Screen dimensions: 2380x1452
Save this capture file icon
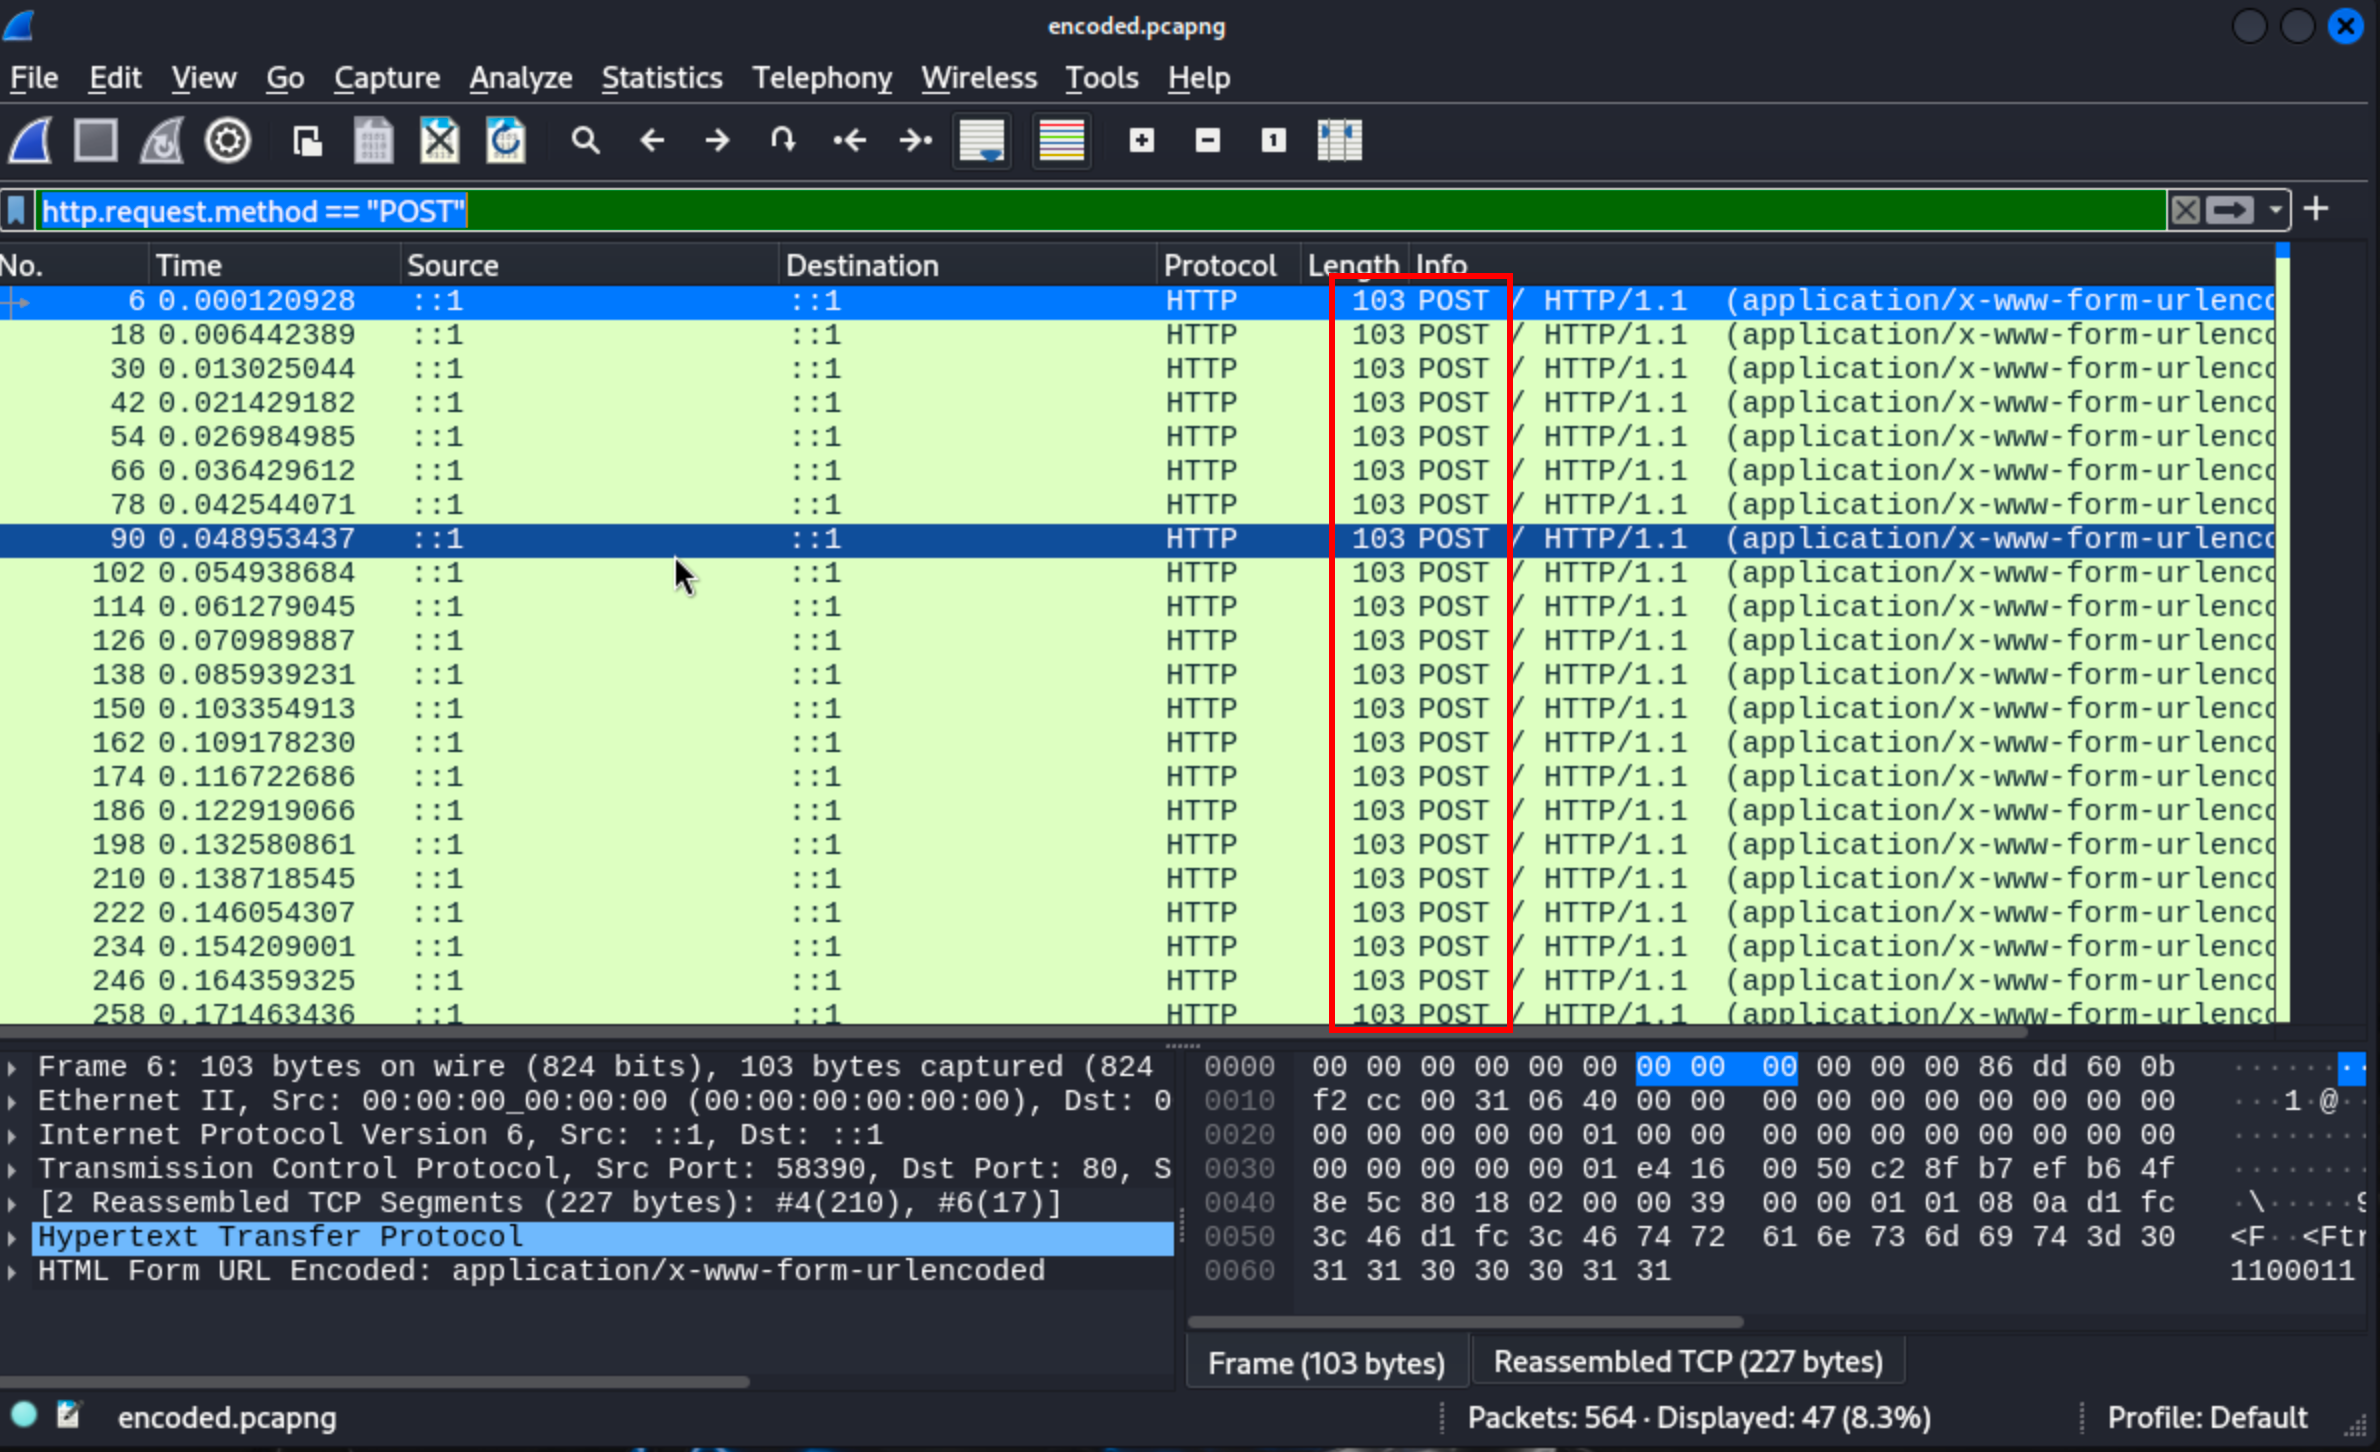click(x=373, y=140)
